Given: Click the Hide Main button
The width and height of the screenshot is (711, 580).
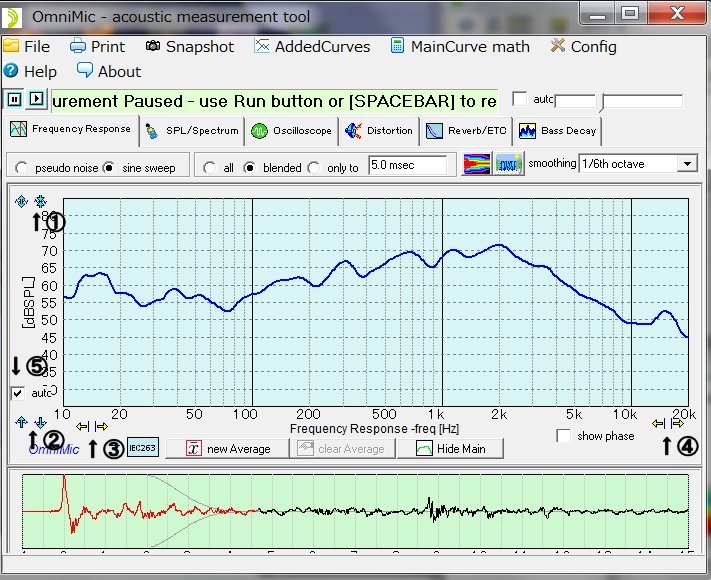Looking at the screenshot, I should pyautogui.click(x=450, y=448).
